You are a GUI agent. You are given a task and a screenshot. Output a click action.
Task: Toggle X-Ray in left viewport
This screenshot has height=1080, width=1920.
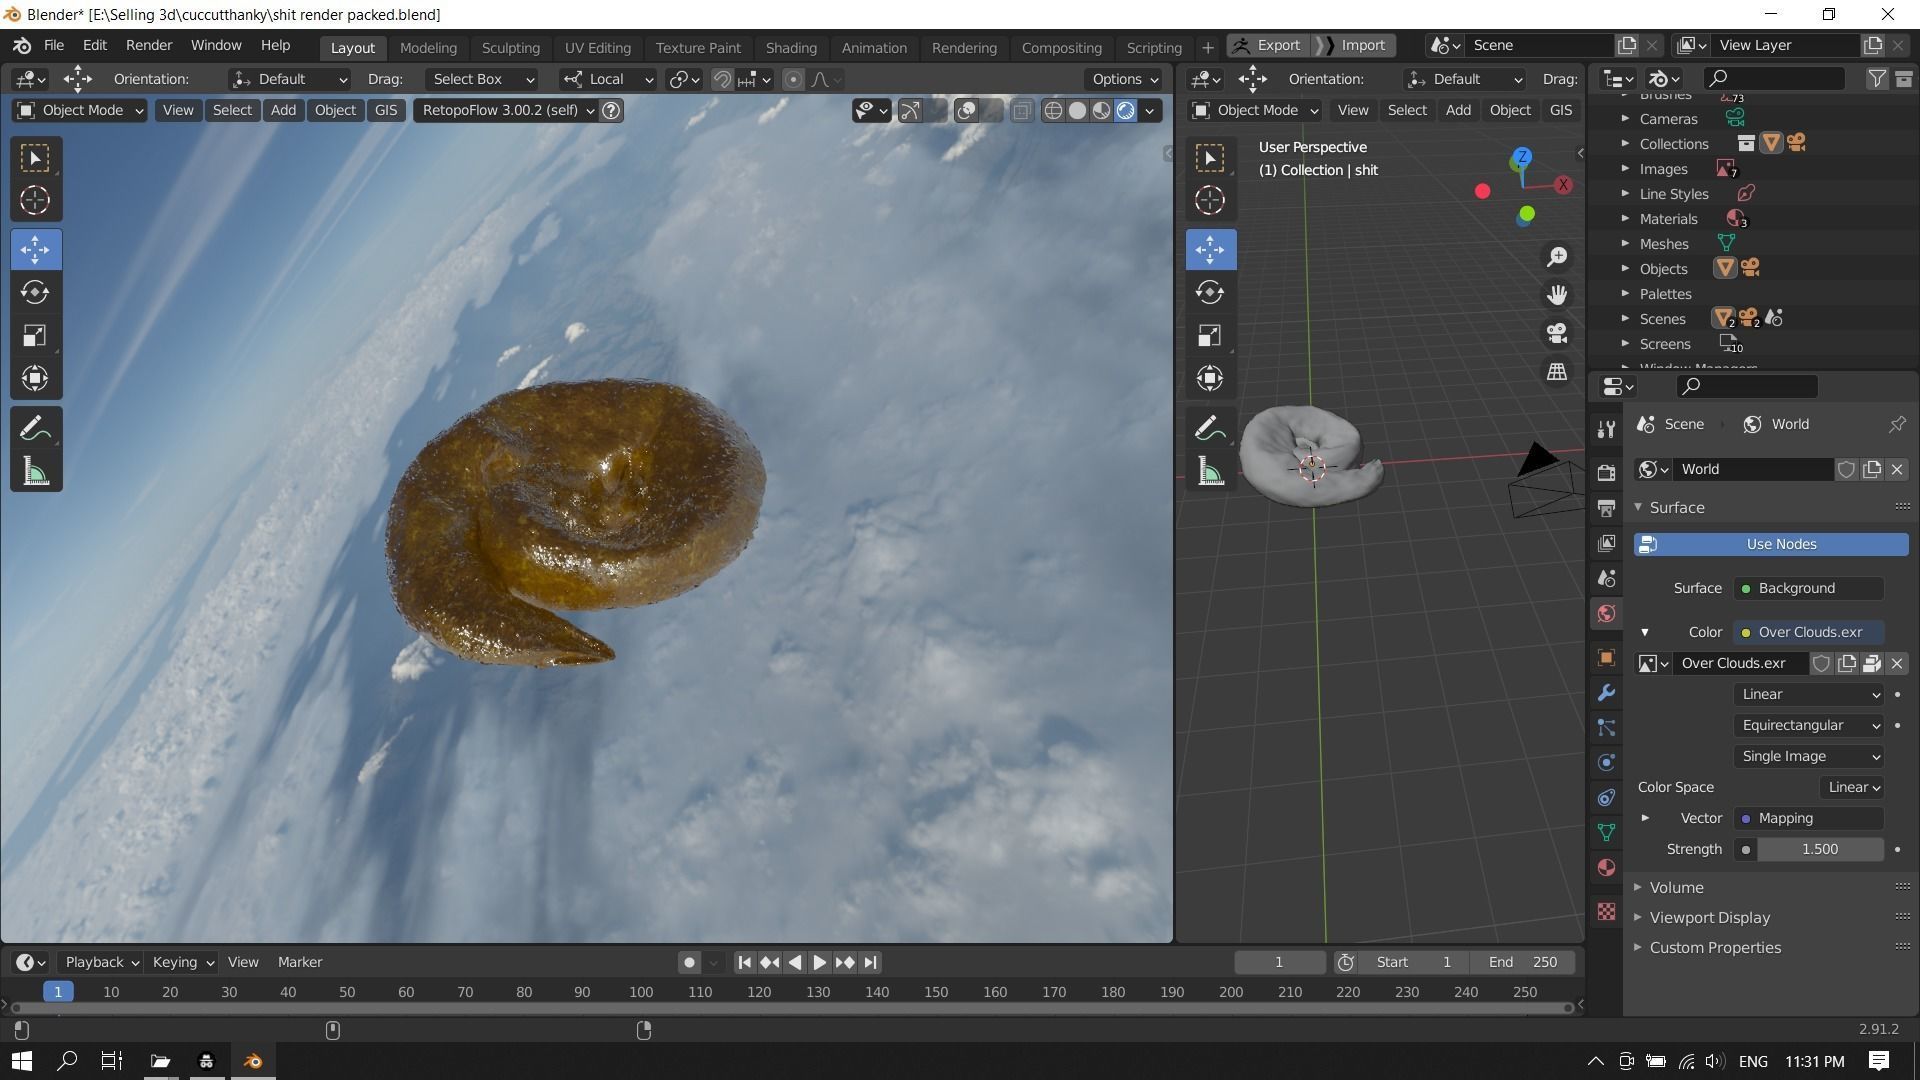point(1021,110)
